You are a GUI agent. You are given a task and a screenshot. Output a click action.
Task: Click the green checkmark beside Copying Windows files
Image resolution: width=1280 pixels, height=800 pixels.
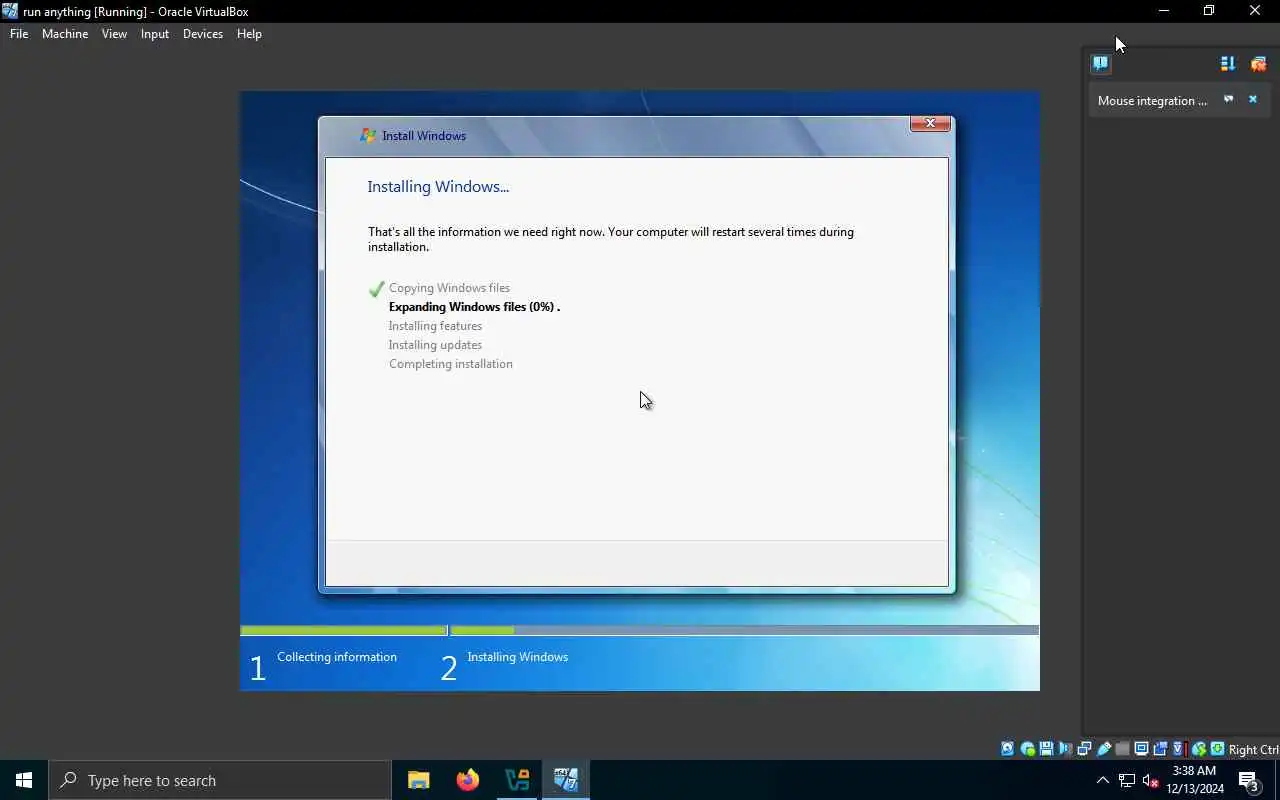tap(376, 289)
